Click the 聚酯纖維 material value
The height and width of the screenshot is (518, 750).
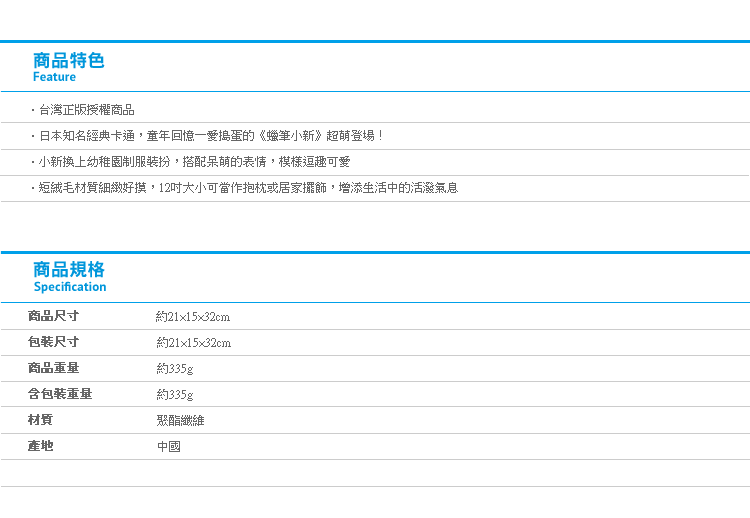(180, 420)
